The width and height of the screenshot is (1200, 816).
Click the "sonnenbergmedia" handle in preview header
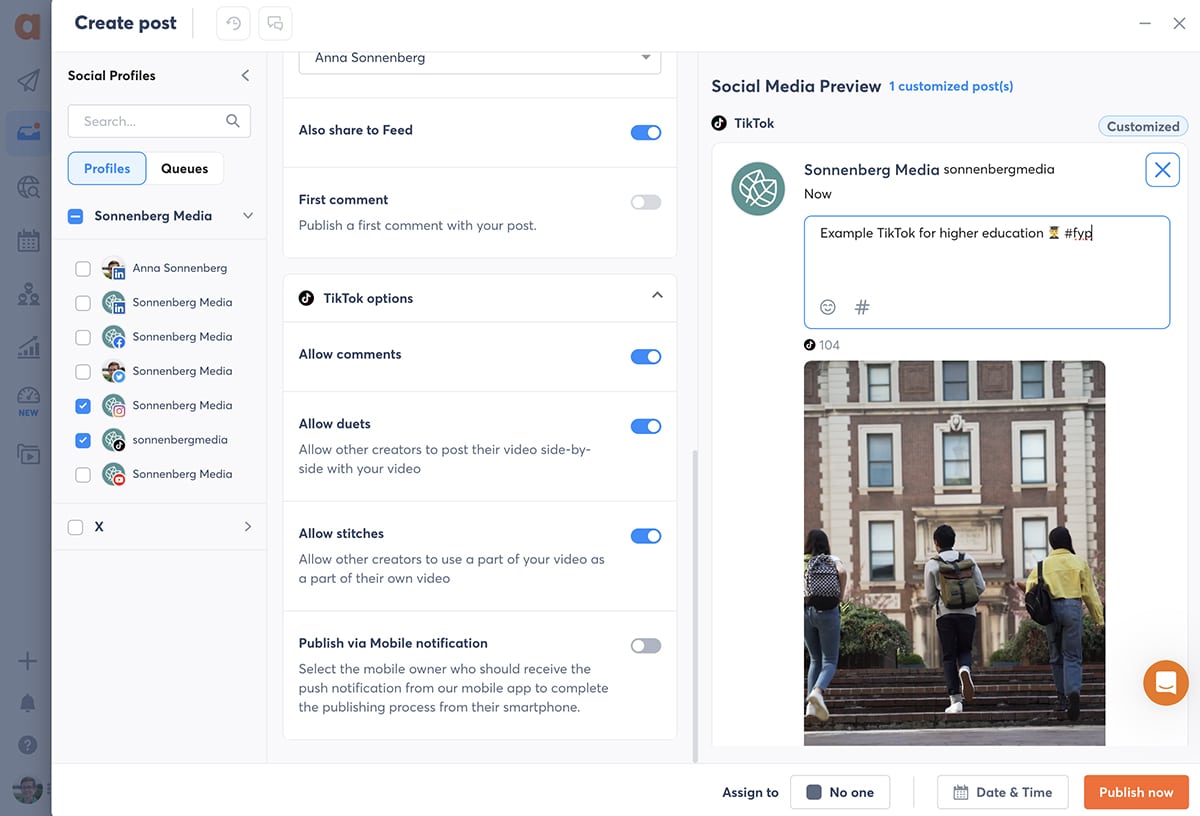coord(999,170)
